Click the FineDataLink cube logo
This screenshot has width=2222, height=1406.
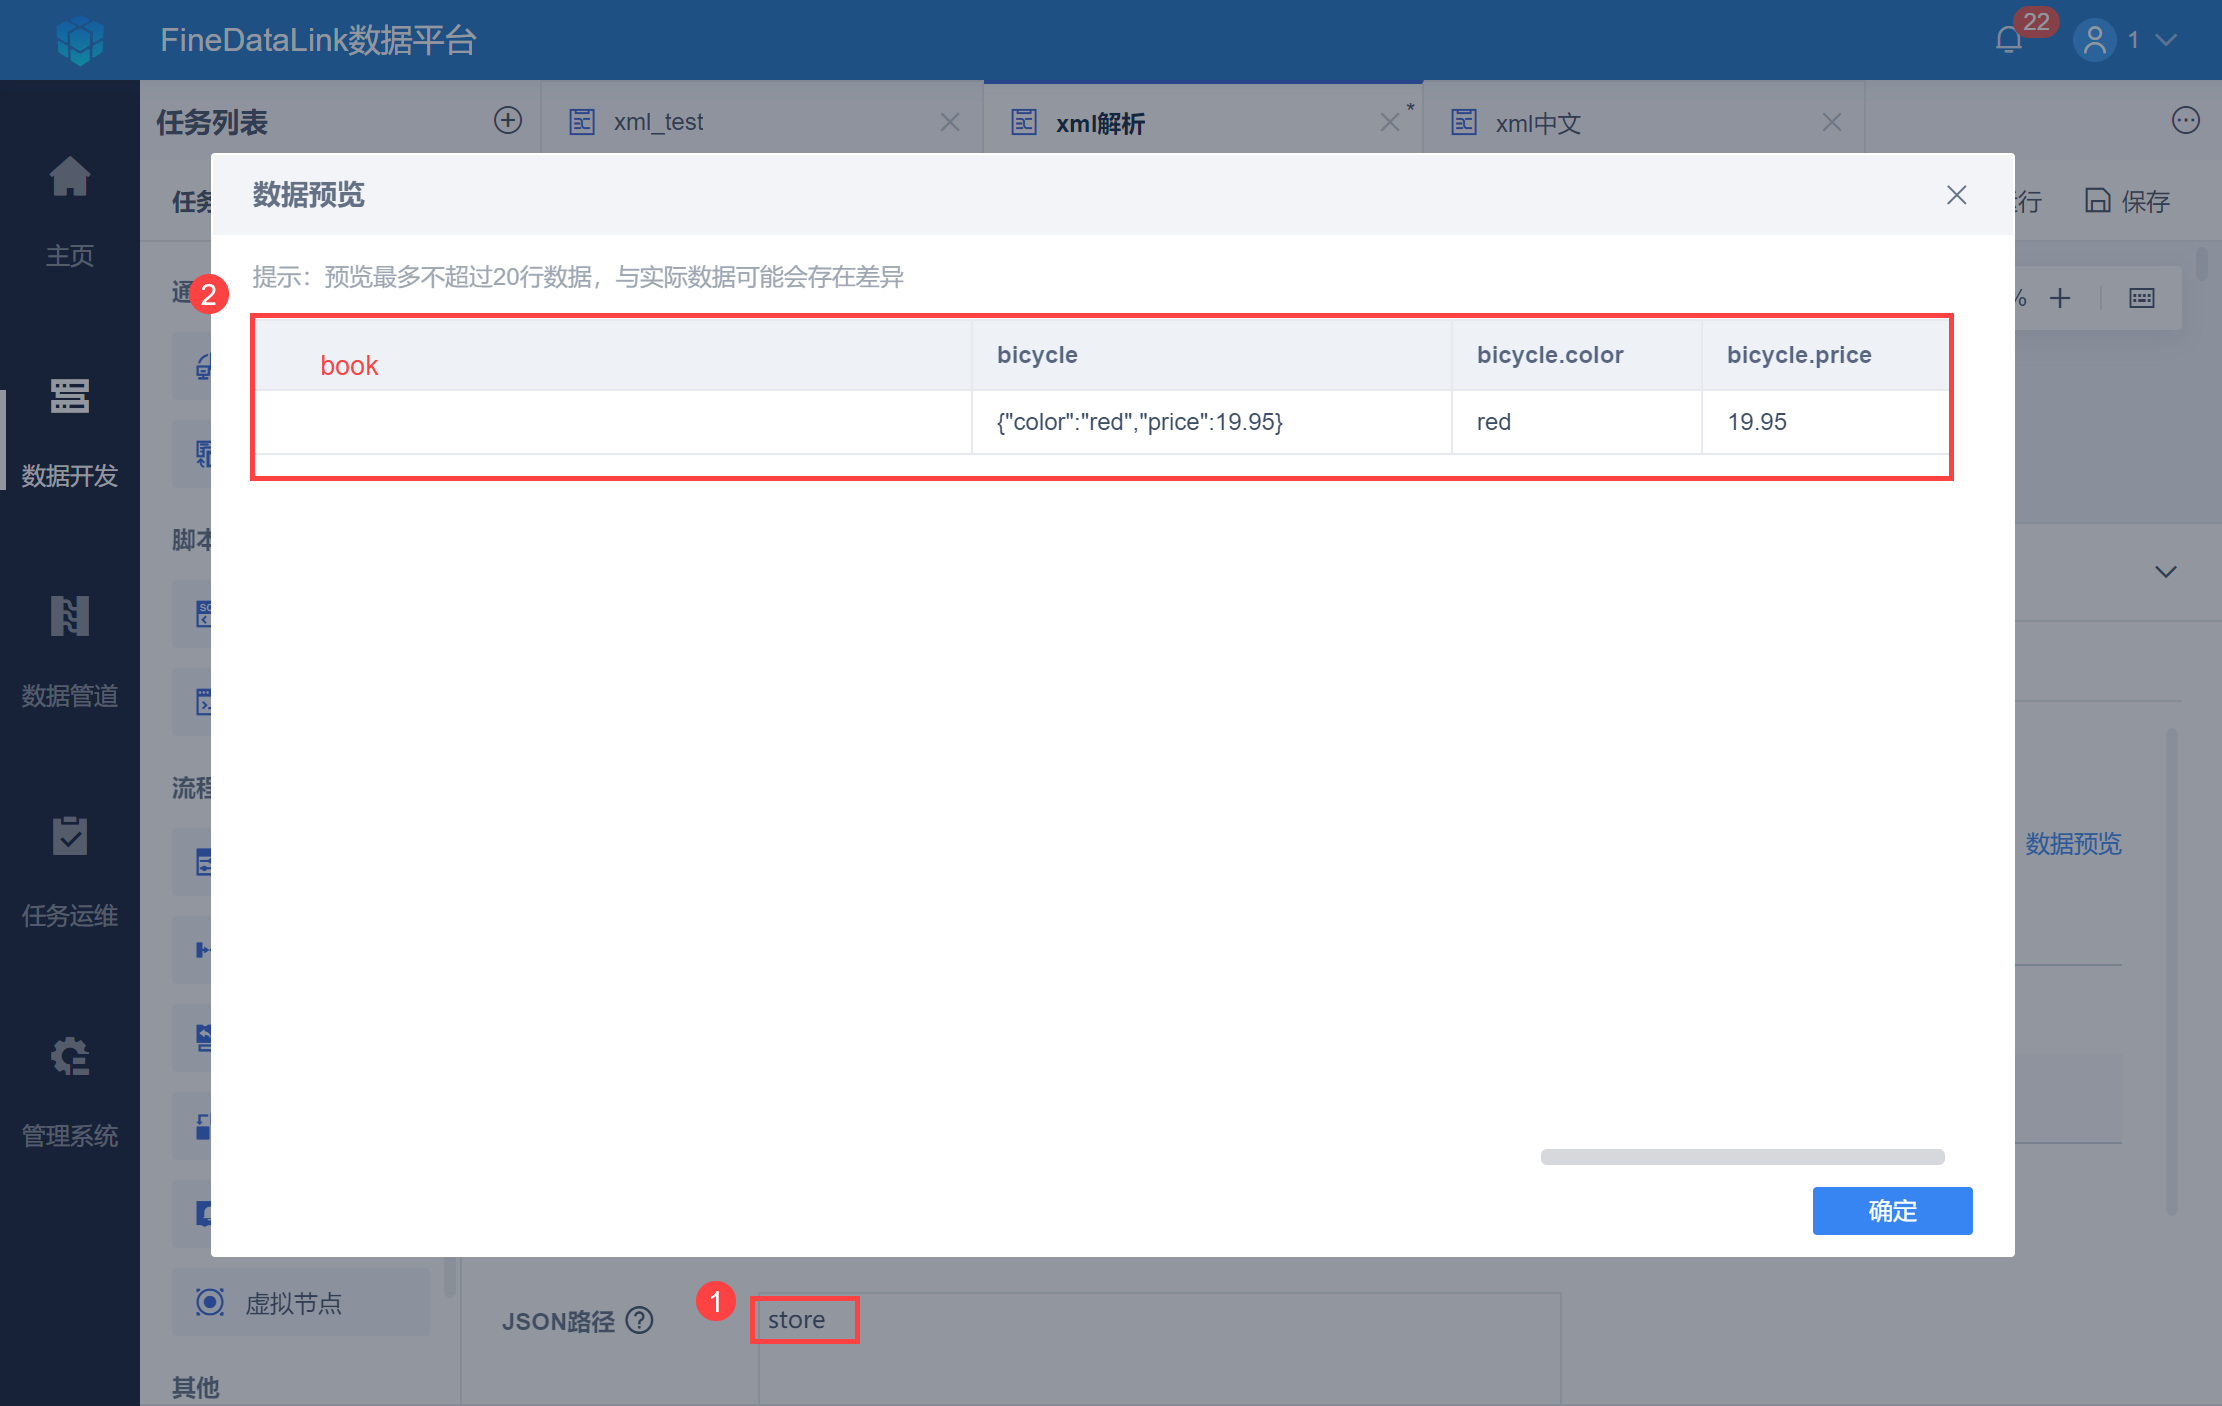pyautogui.click(x=80, y=40)
